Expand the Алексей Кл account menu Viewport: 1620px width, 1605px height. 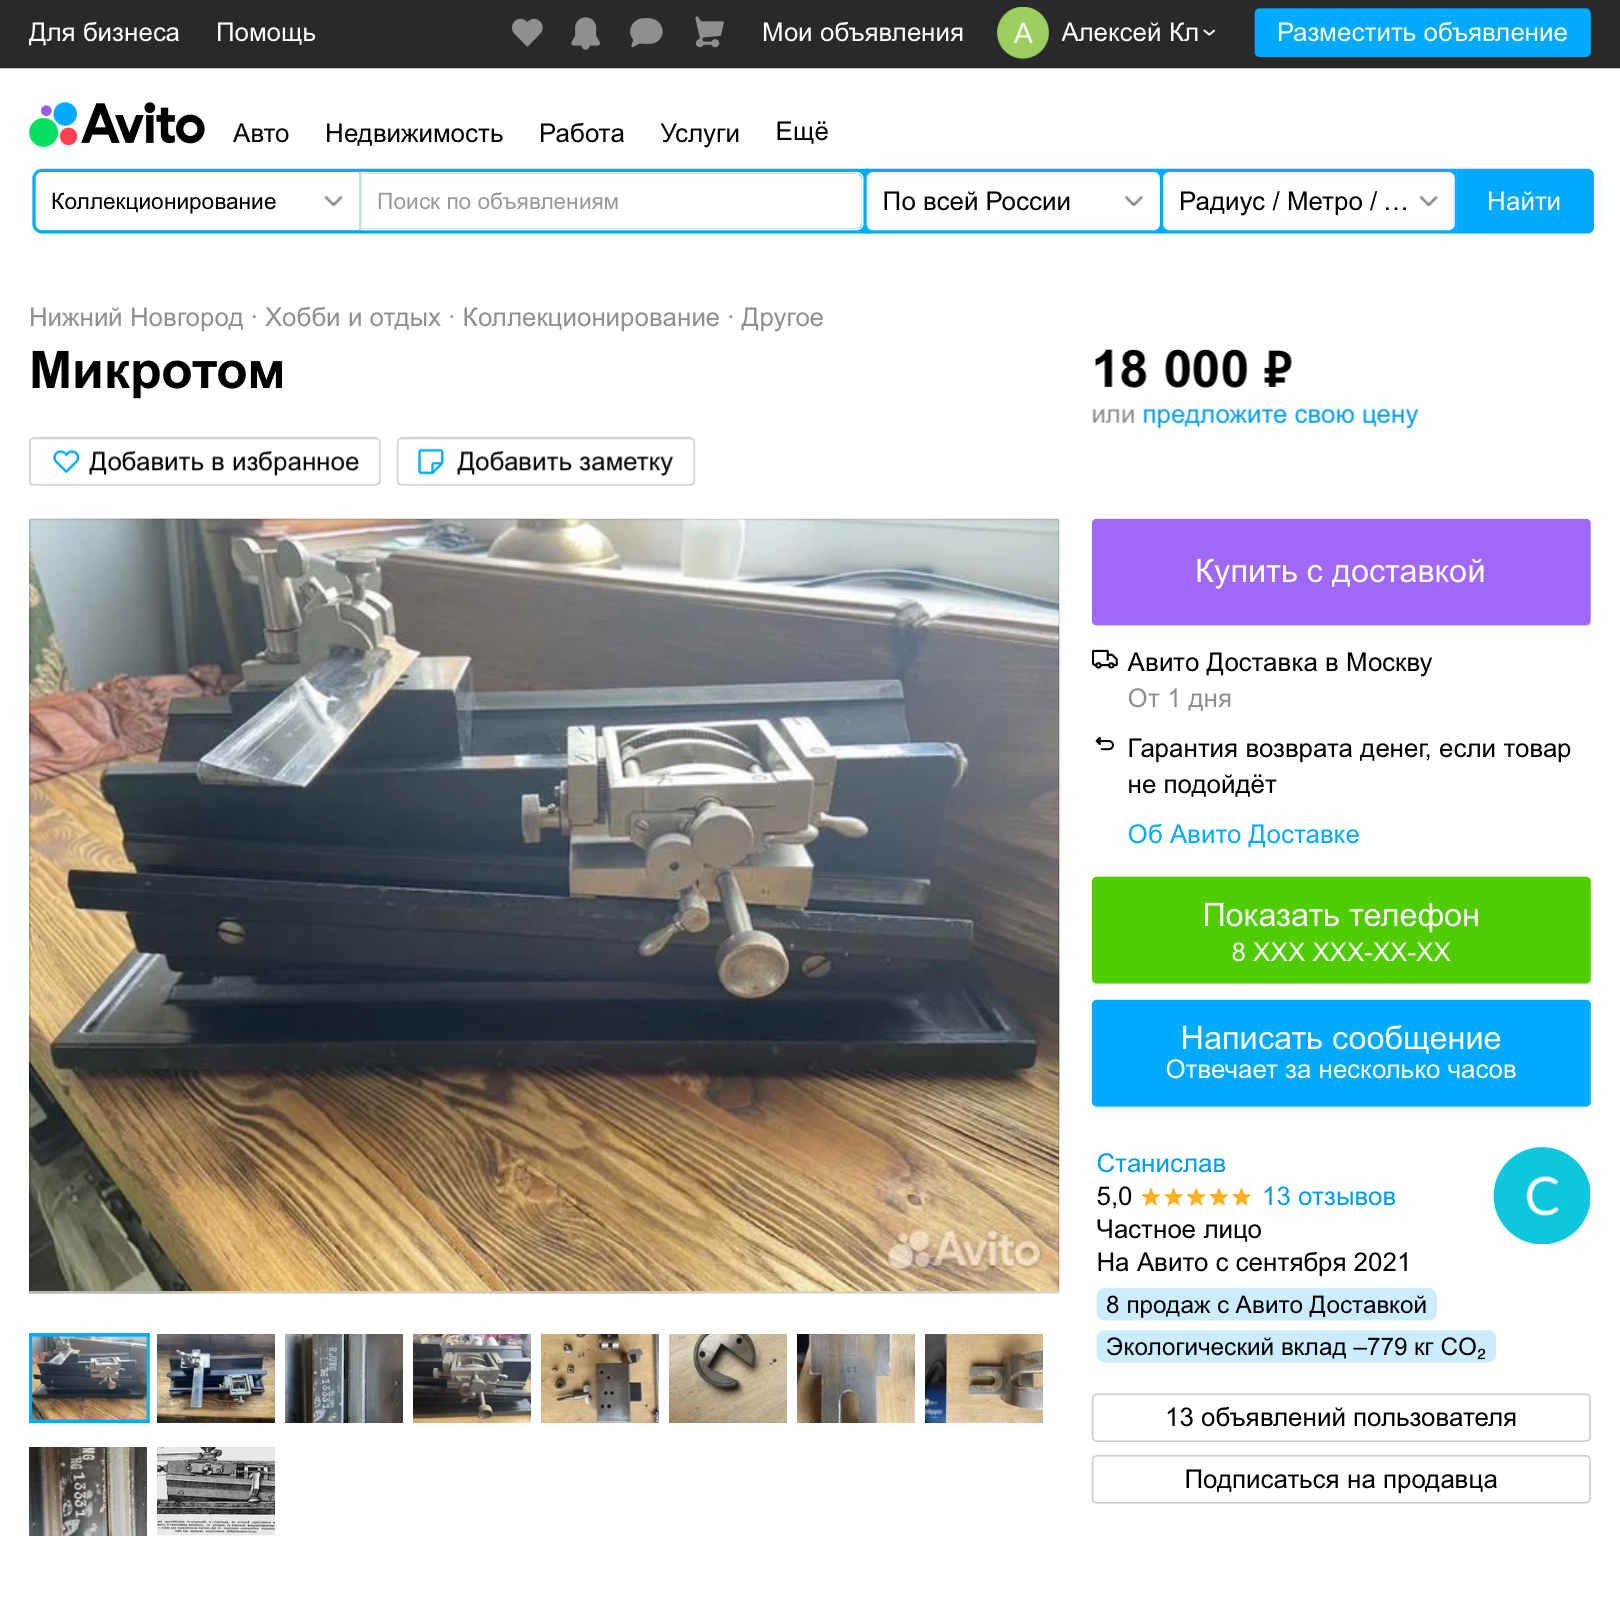coord(1138,33)
